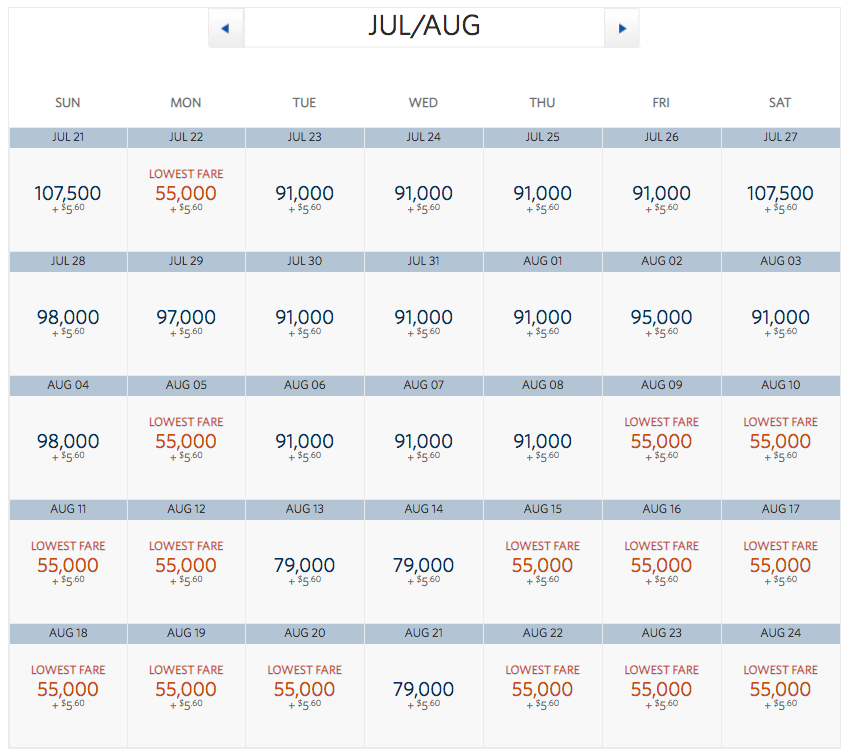Select Jul 29 fare of 97,000
The height and width of the screenshot is (755, 850).
pyautogui.click(x=186, y=318)
